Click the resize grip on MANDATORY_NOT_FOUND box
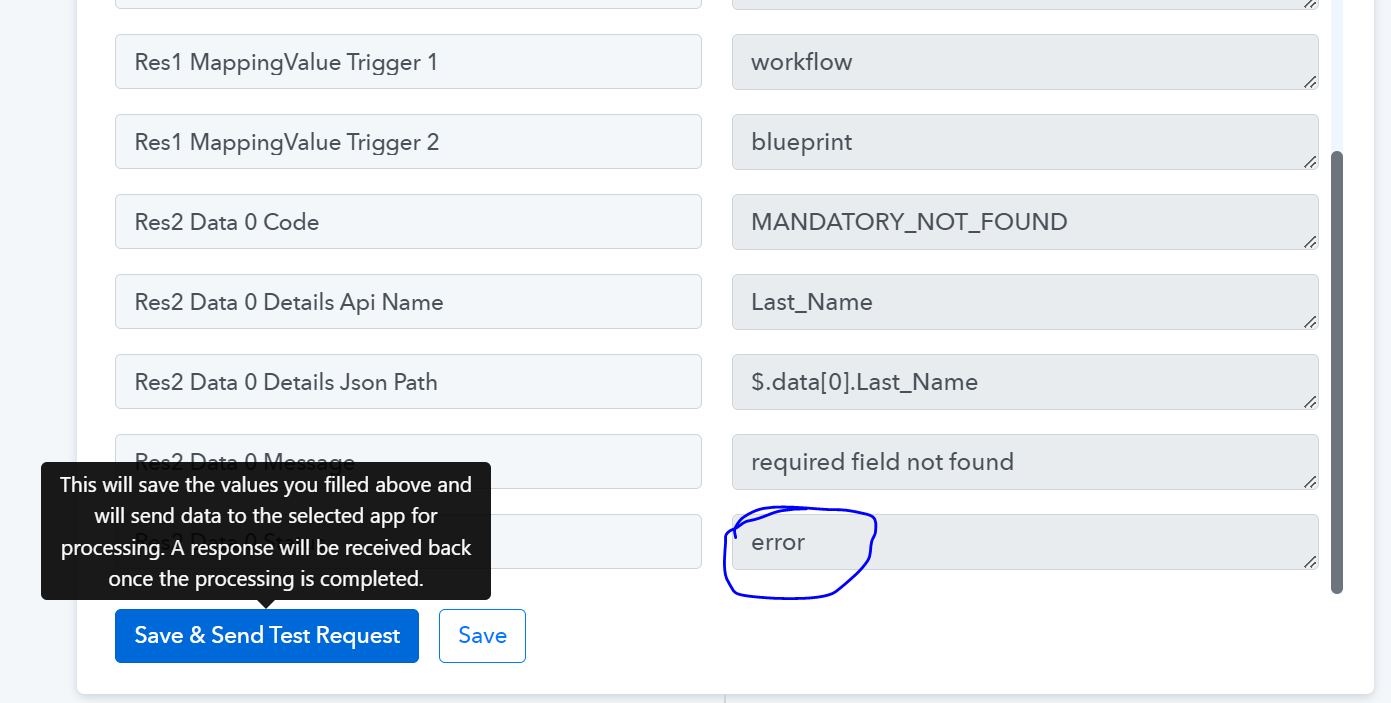1391x703 pixels. point(1310,241)
